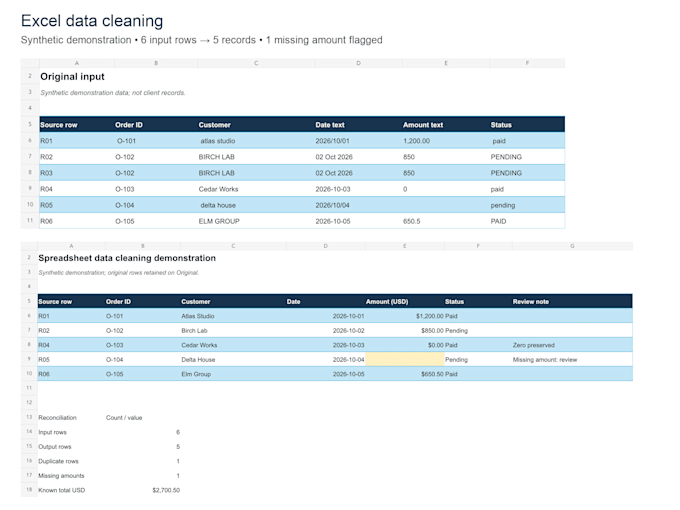The width and height of the screenshot is (680, 510).
Task: Select the value 5 beside Output rows
Action: point(178,447)
